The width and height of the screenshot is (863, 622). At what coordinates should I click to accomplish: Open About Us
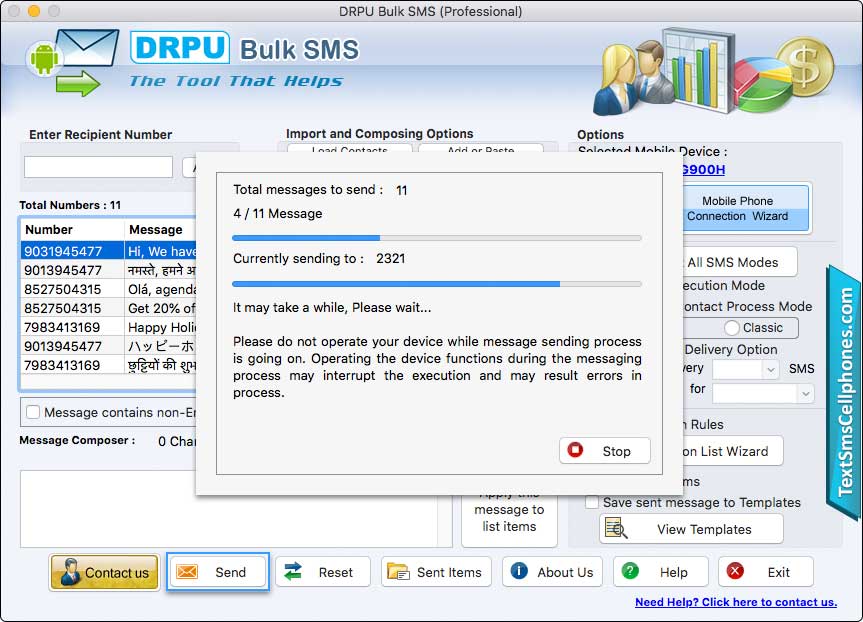coord(552,572)
